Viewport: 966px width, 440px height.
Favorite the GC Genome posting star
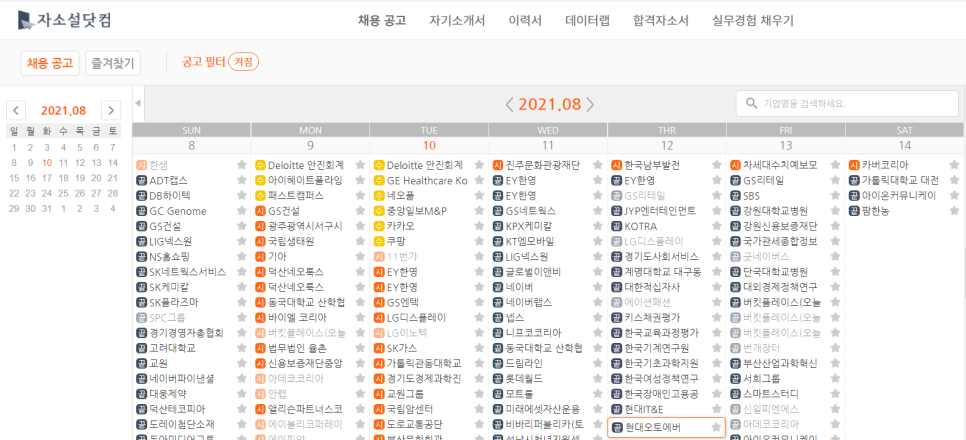(x=242, y=211)
